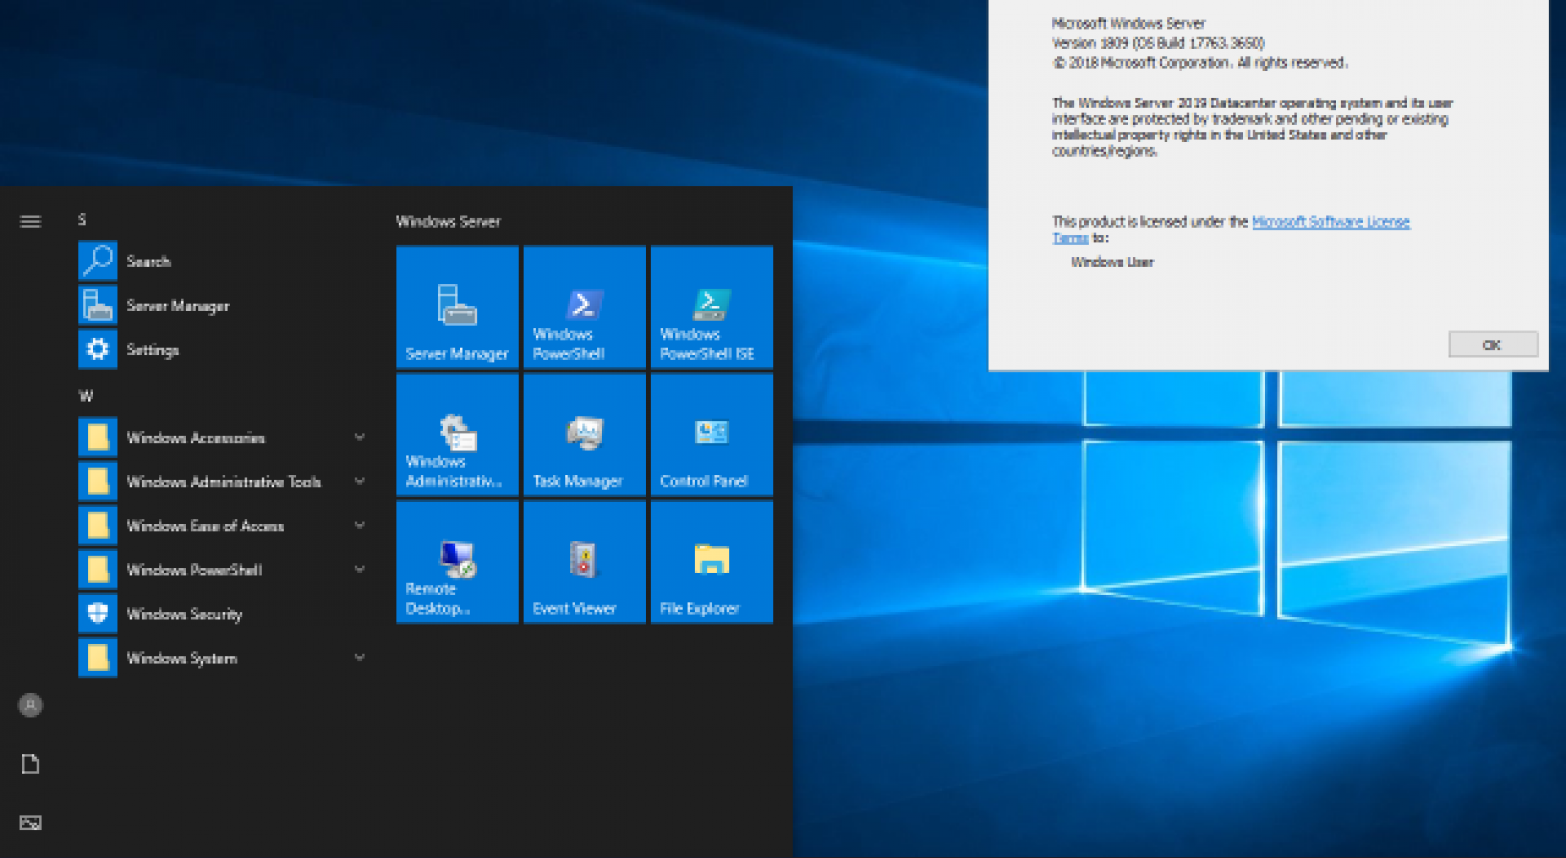Open the Pictures icon in Start sidebar
This screenshot has width=1566, height=858.
click(31, 823)
